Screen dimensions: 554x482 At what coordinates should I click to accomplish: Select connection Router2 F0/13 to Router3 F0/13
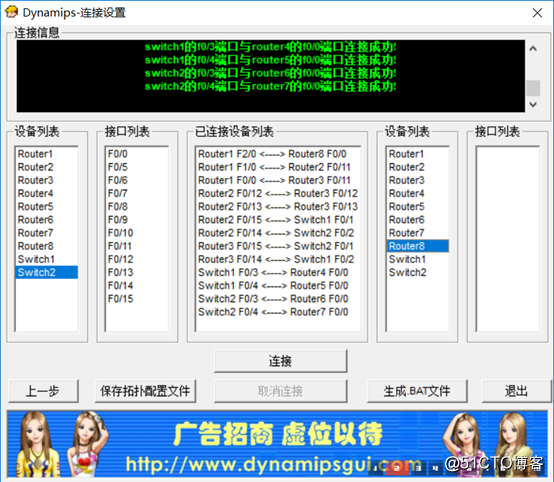click(x=278, y=206)
